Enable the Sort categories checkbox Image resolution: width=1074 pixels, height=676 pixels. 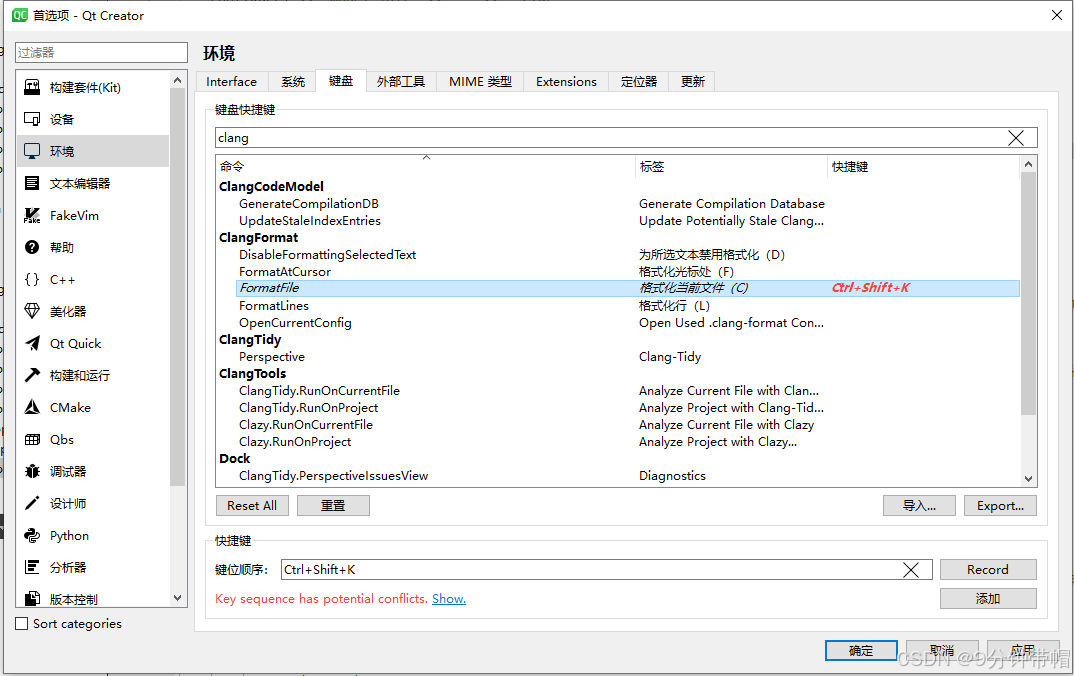pos(22,623)
